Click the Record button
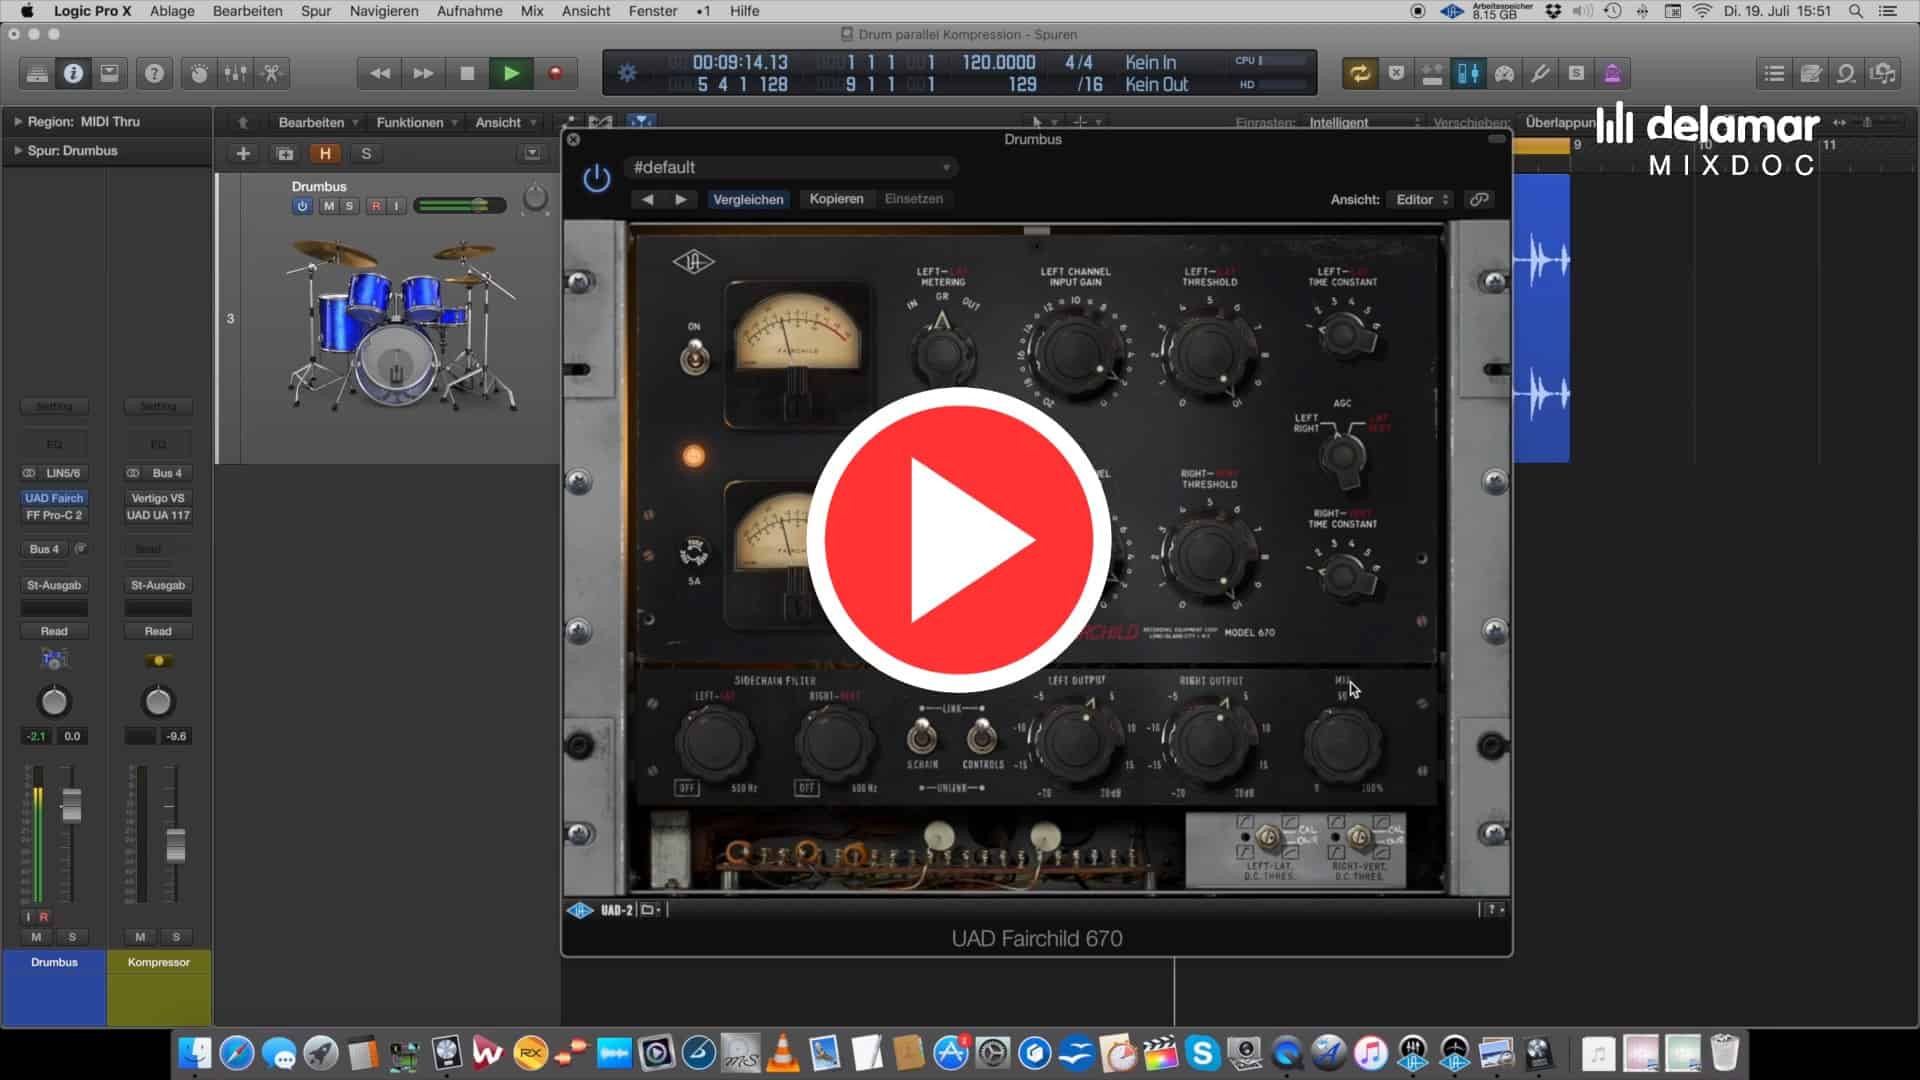 pos(555,73)
